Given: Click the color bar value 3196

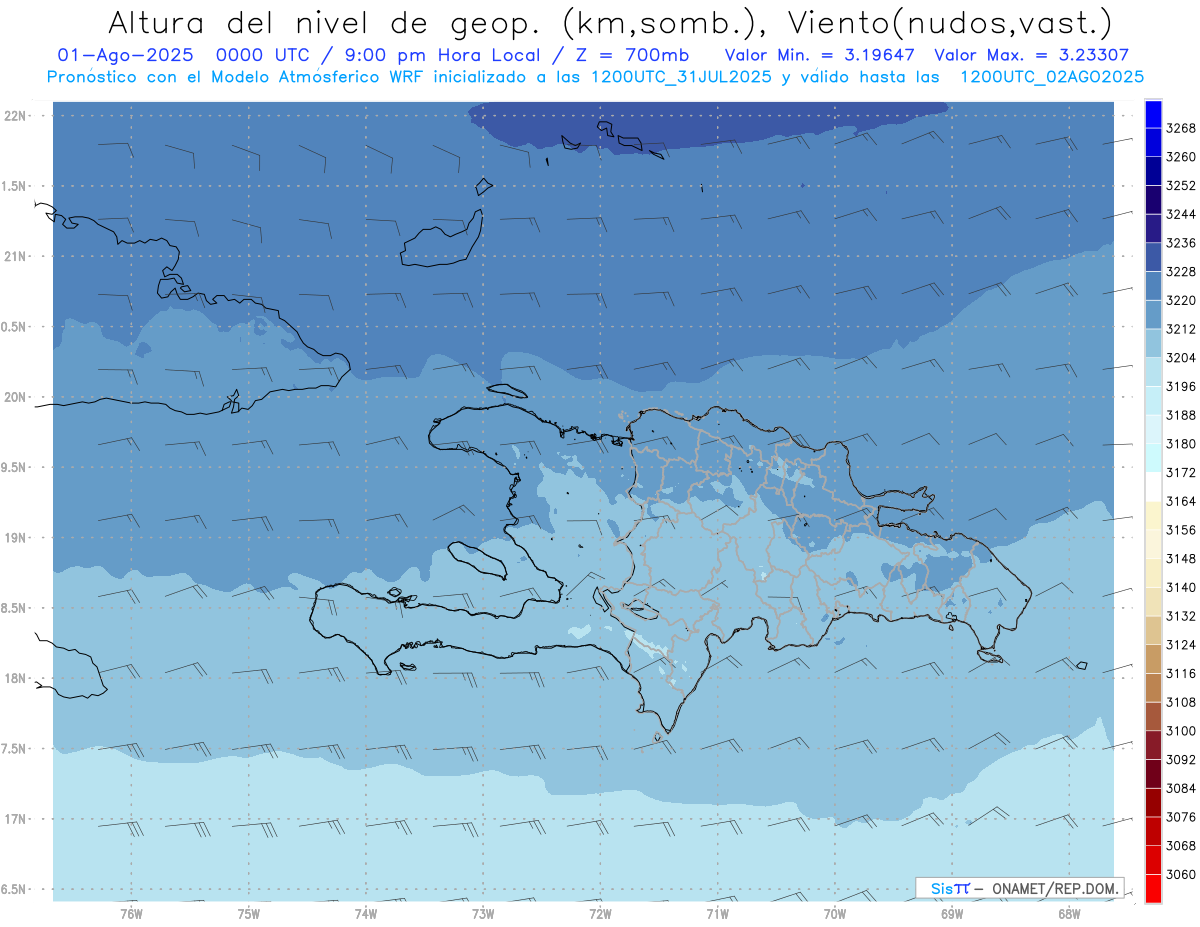Looking at the screenshot, I should coord(1182,387).
